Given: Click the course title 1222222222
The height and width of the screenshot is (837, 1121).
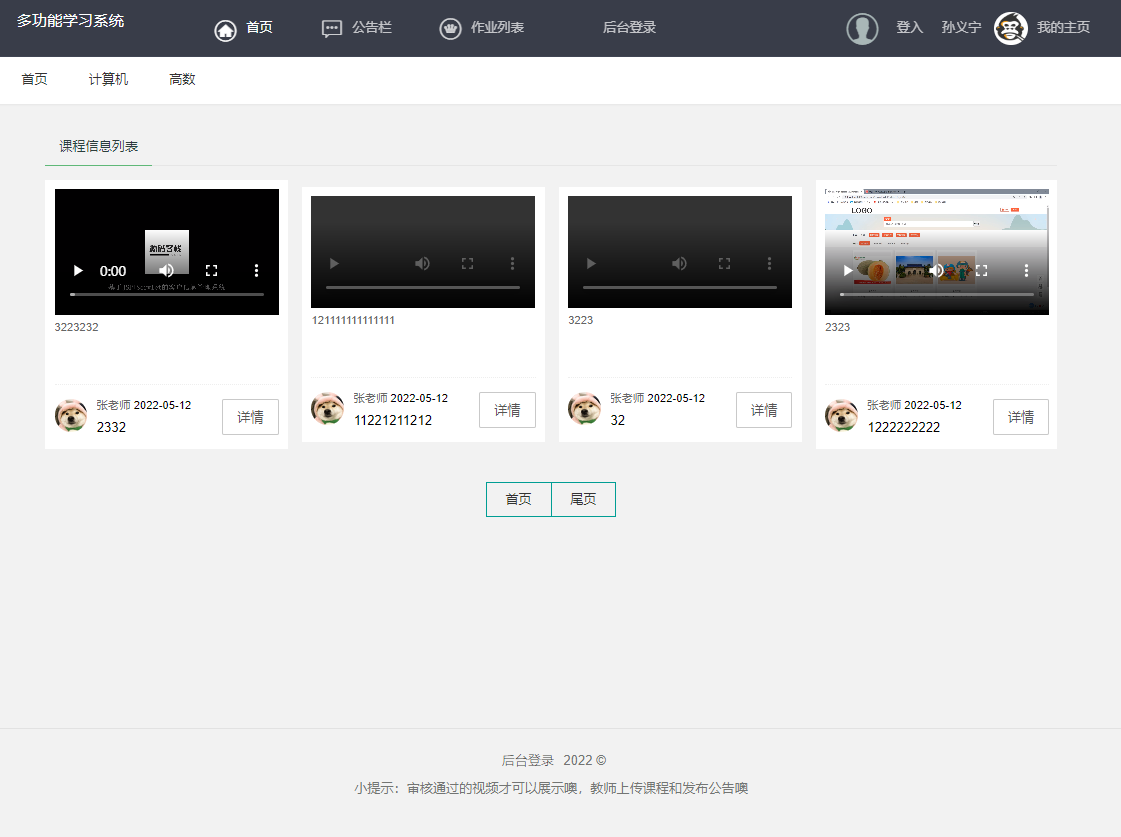Looking at the screenshot, I should (x=904, y=427).
